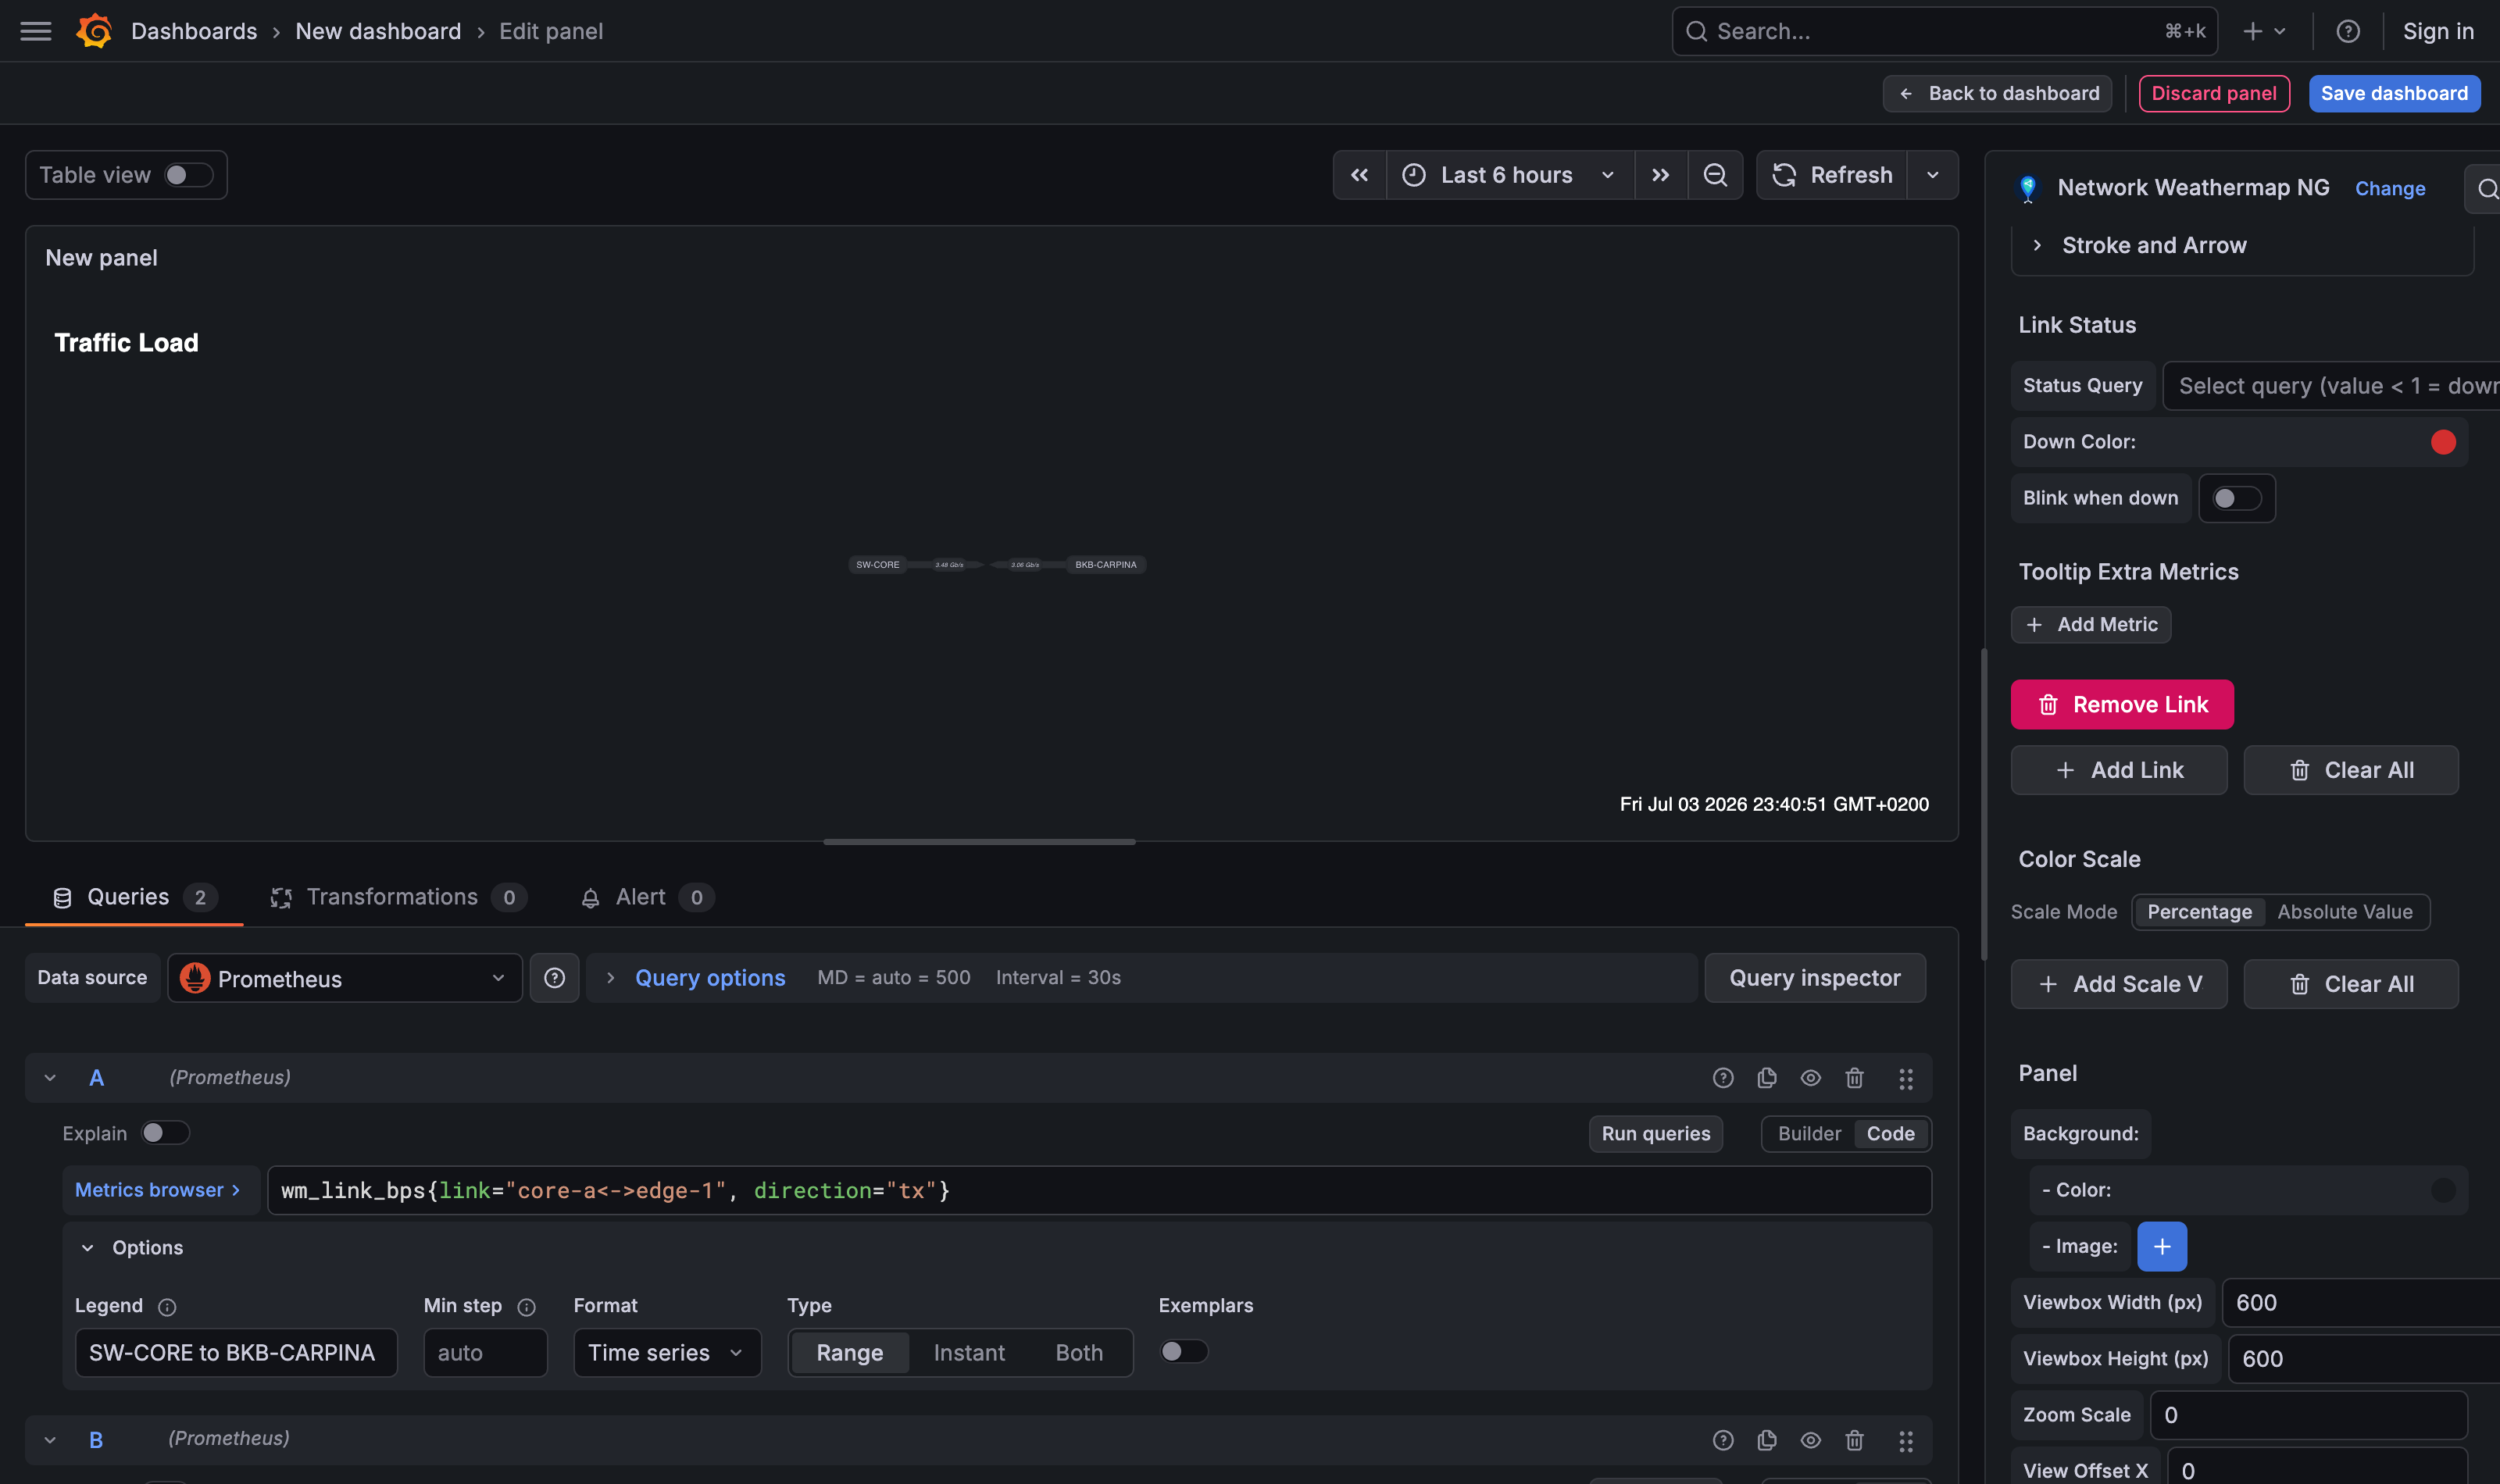Image resolution: width=2500 pixels, height=1484 pixels.
Task: Open the Status Query select
Action: (x=2331, y=385)
